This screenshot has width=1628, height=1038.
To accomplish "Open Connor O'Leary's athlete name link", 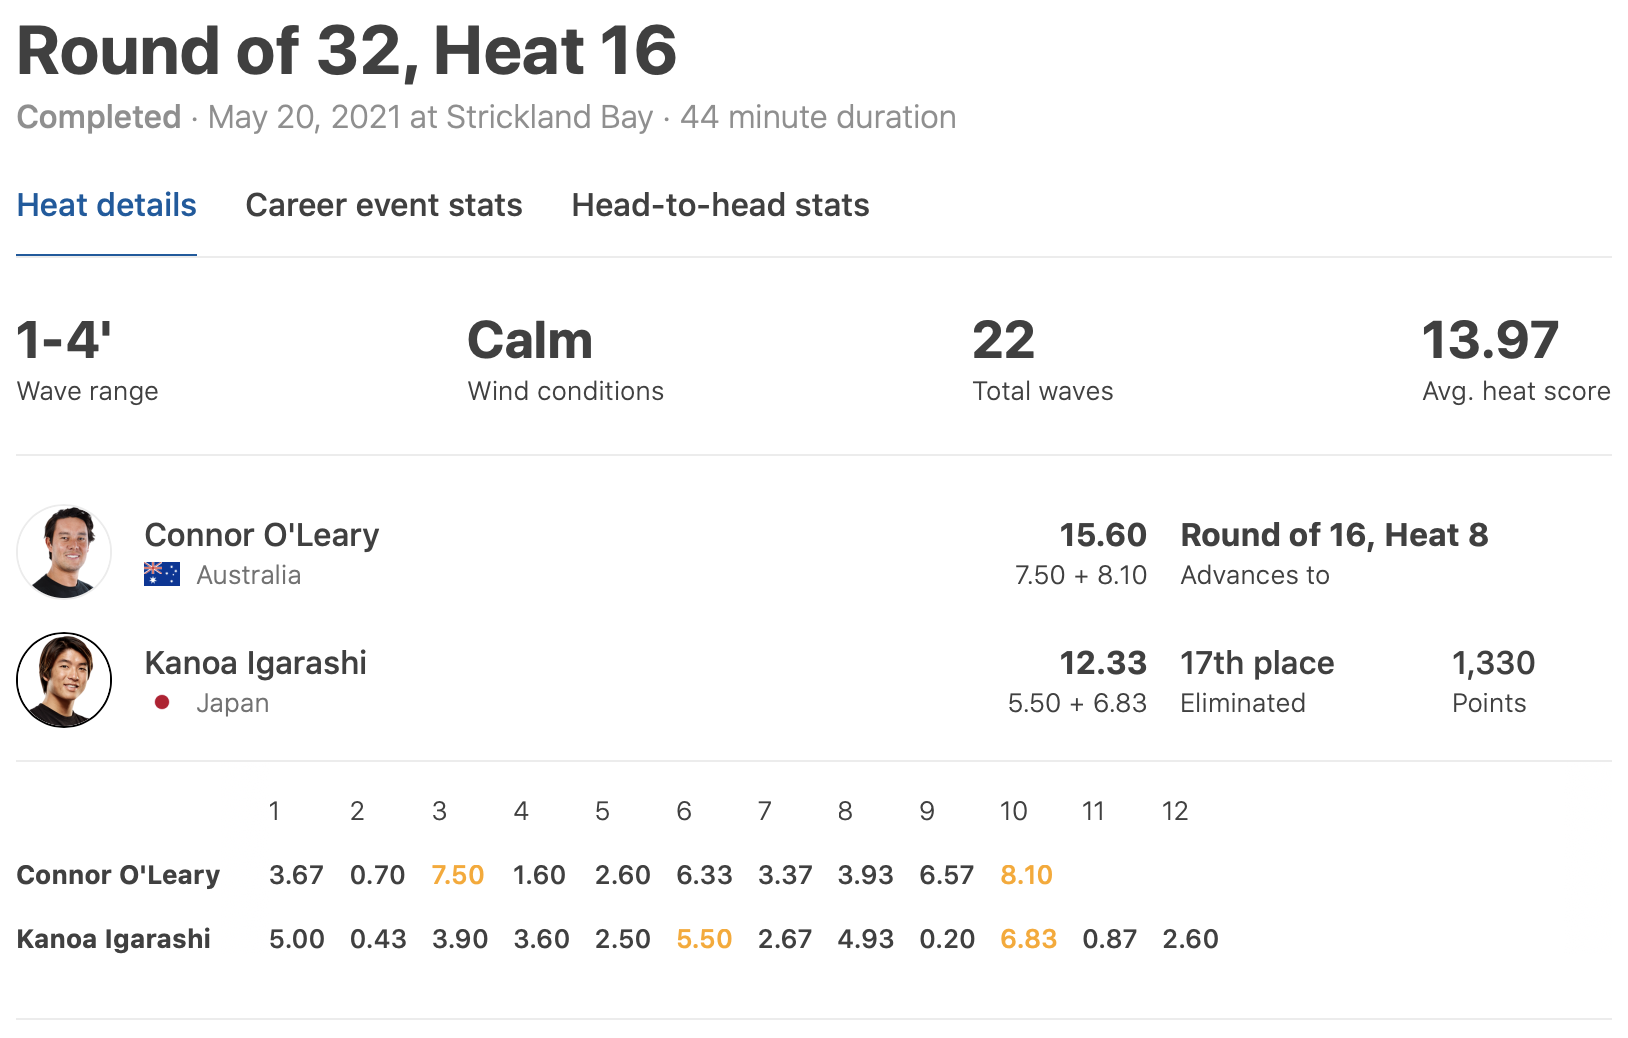I will [x=262, y=535].
